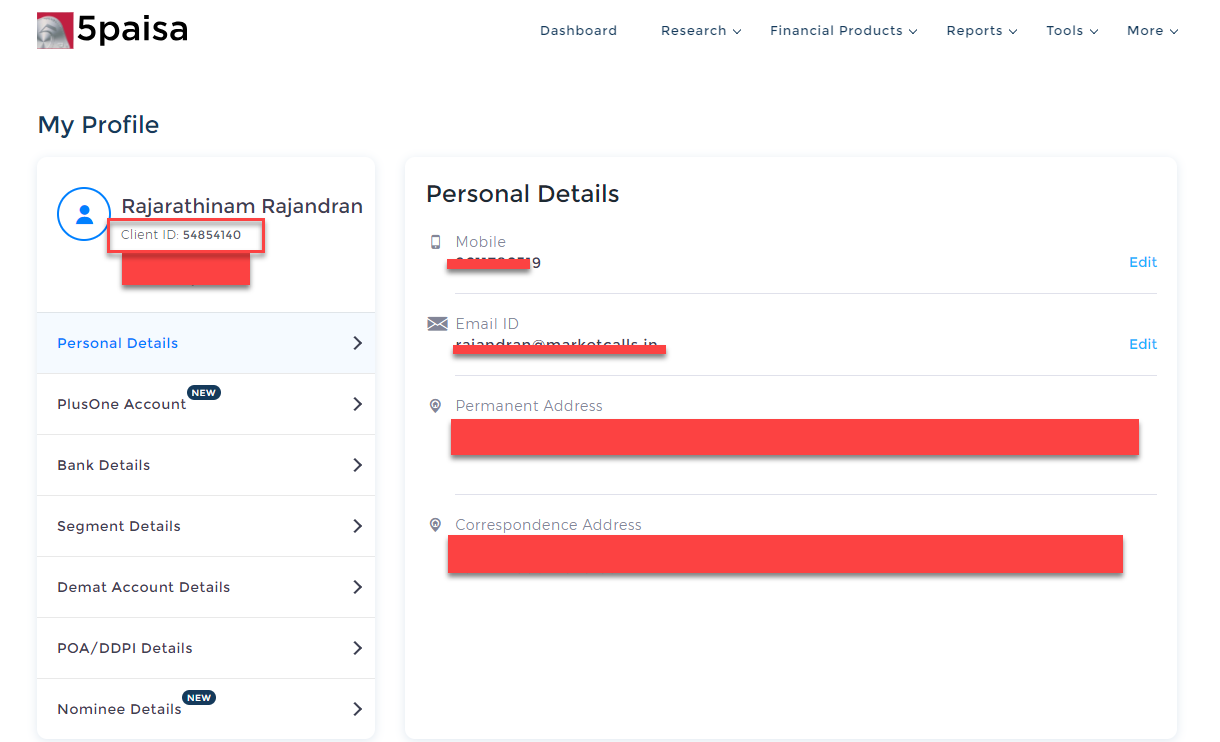Click the mobile phone icon
The width and height of the screenshot is (1220, 742).
coord(435,242)
